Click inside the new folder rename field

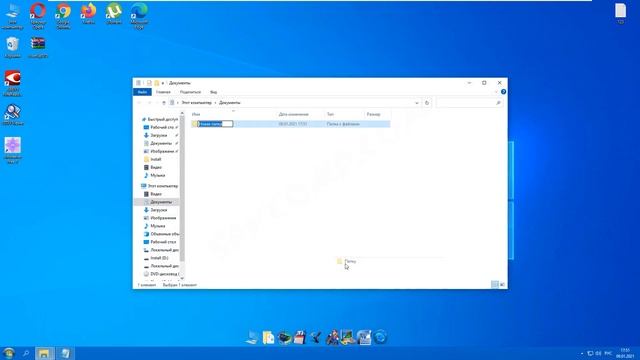point(216,124)
